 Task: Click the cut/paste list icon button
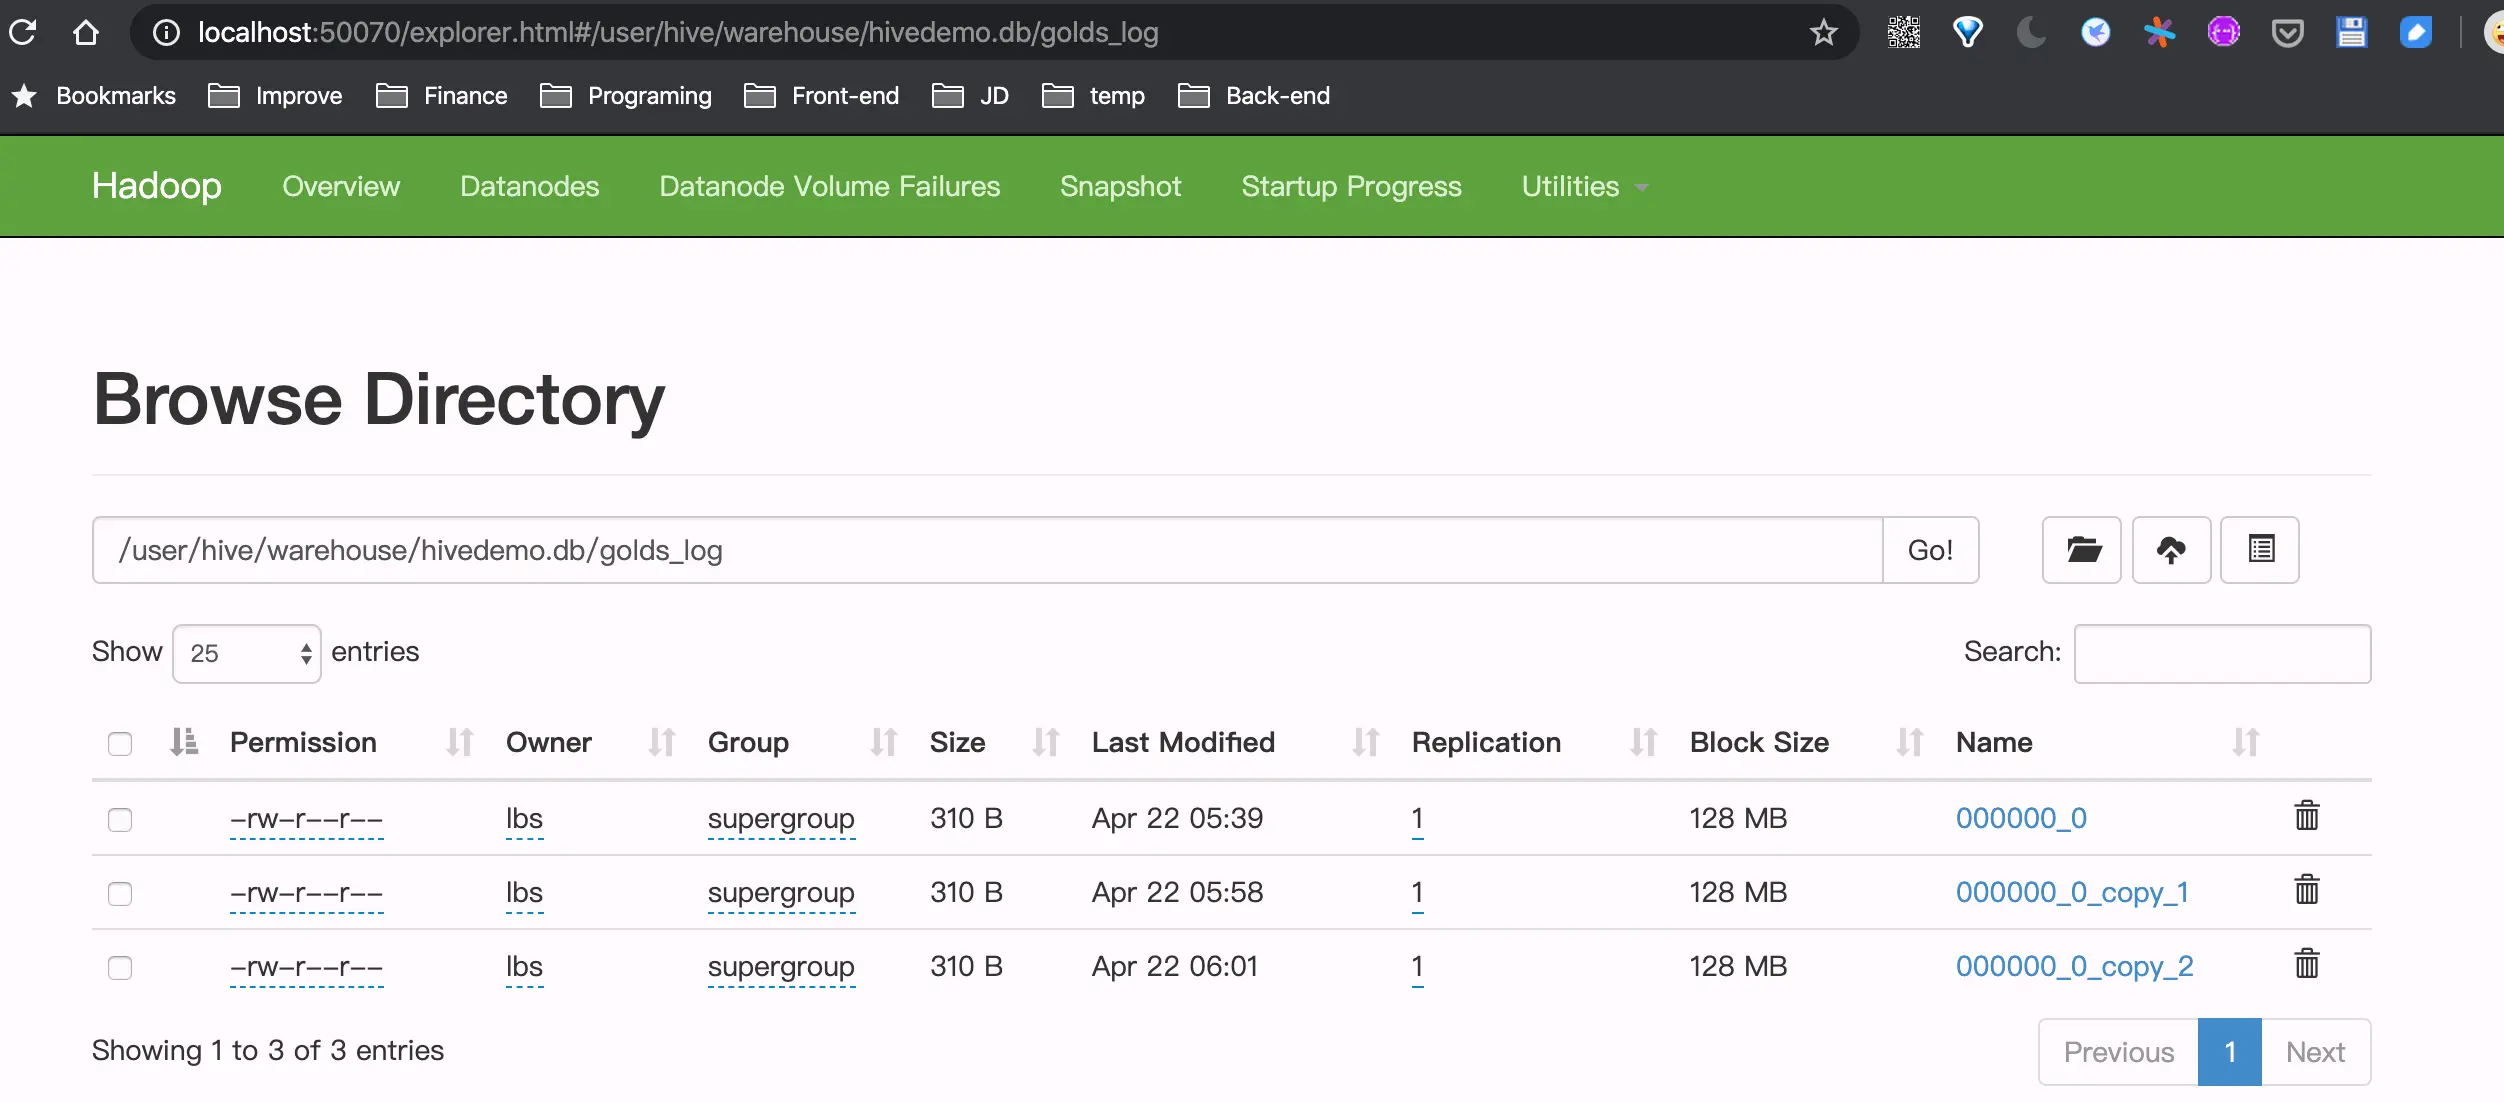click(x=2260, y=550)
